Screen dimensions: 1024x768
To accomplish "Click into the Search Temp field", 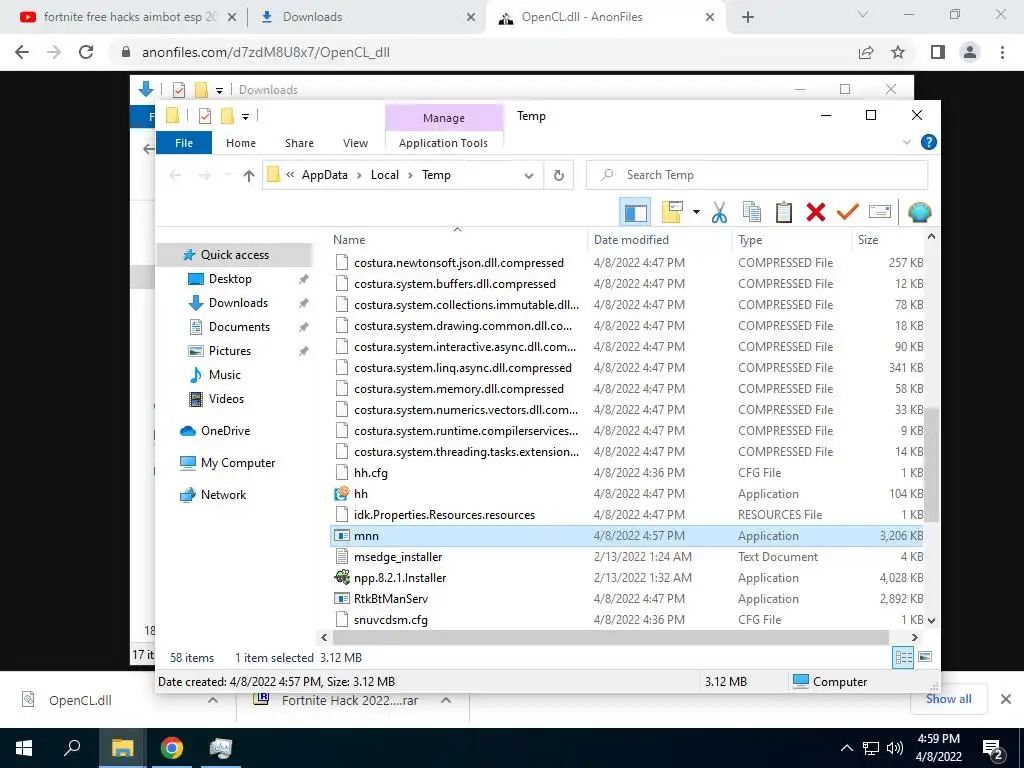I will 757,175.
